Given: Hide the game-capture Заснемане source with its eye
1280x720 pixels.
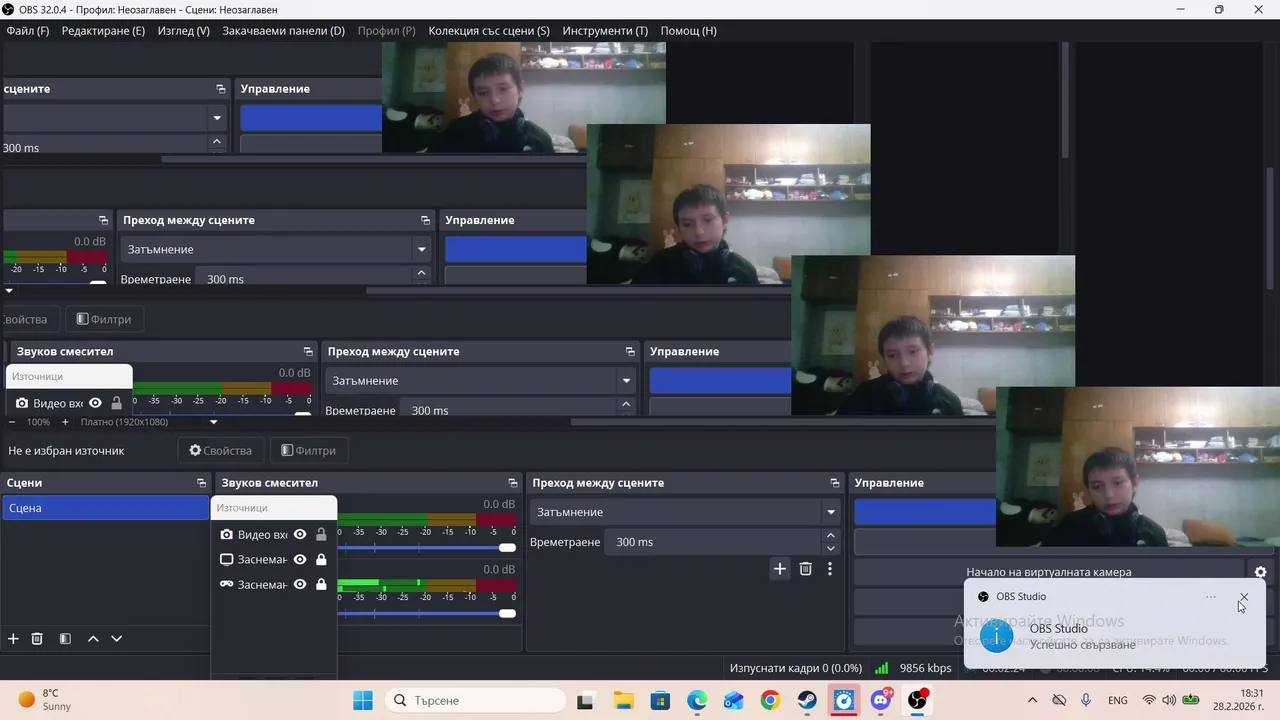Looking at the screenshot, I should [300, 585].
